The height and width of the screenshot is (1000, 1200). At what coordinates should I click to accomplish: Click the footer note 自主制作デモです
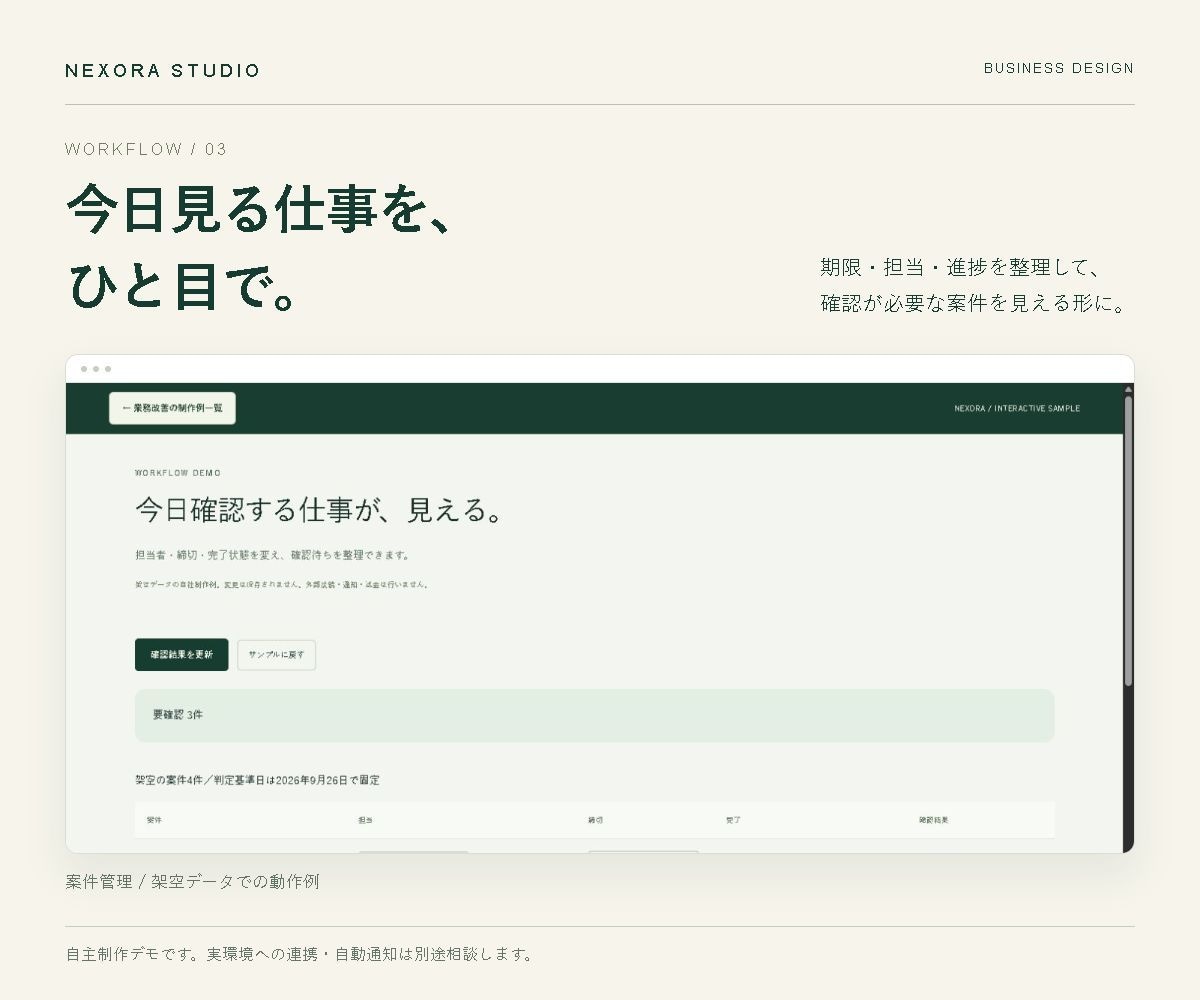[299, 954]
